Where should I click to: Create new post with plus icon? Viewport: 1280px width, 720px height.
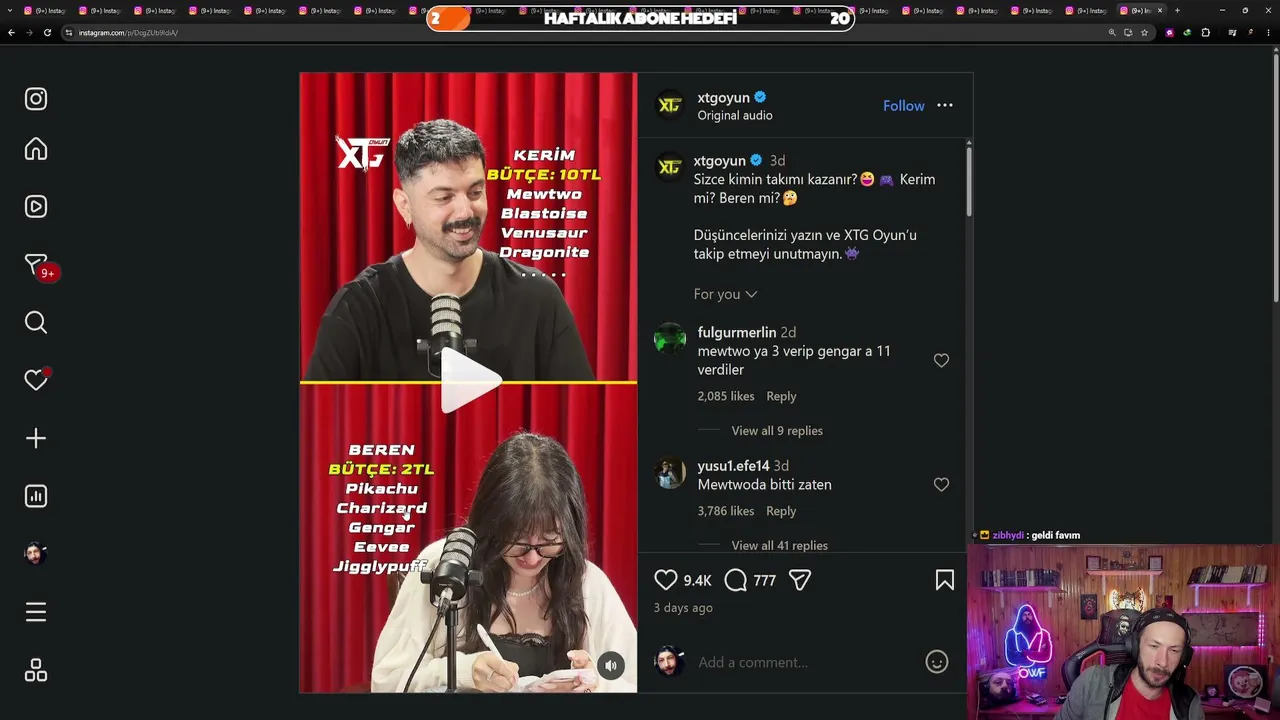click(36, 438)
